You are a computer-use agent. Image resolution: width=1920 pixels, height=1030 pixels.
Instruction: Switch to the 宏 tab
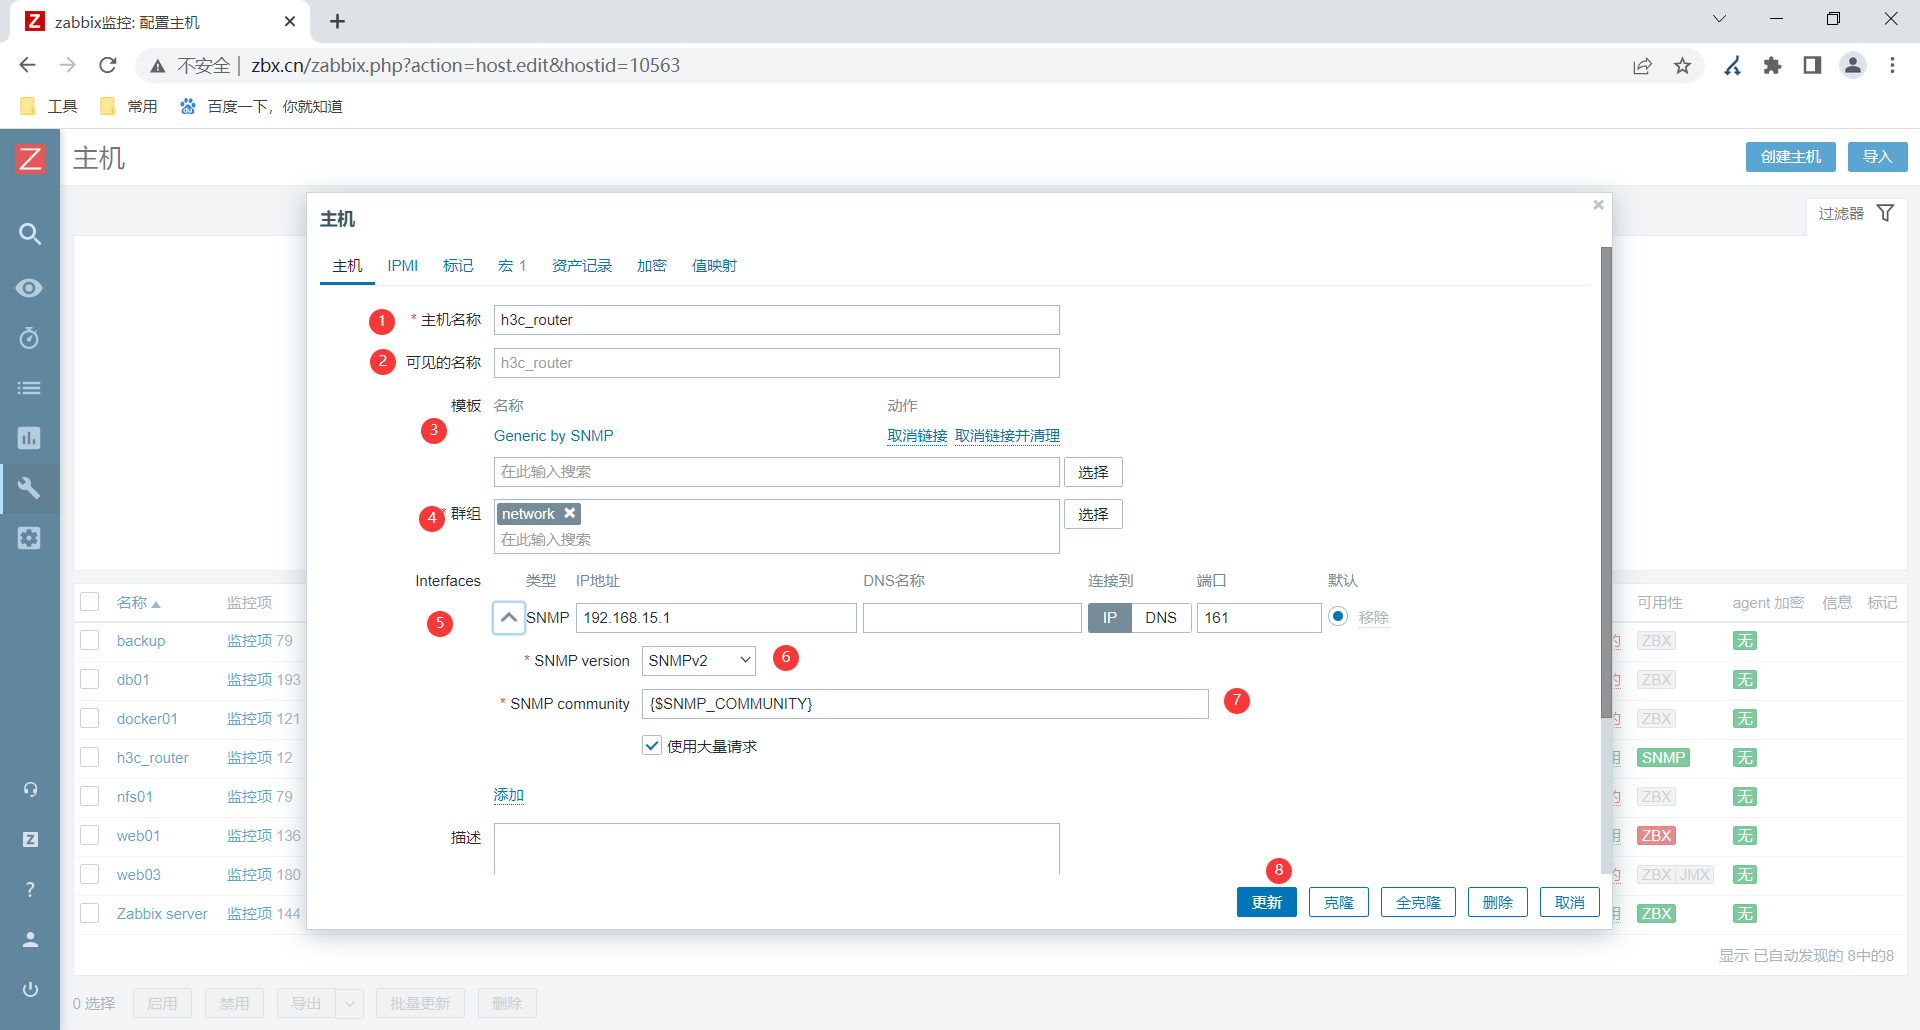click(512, 266)
